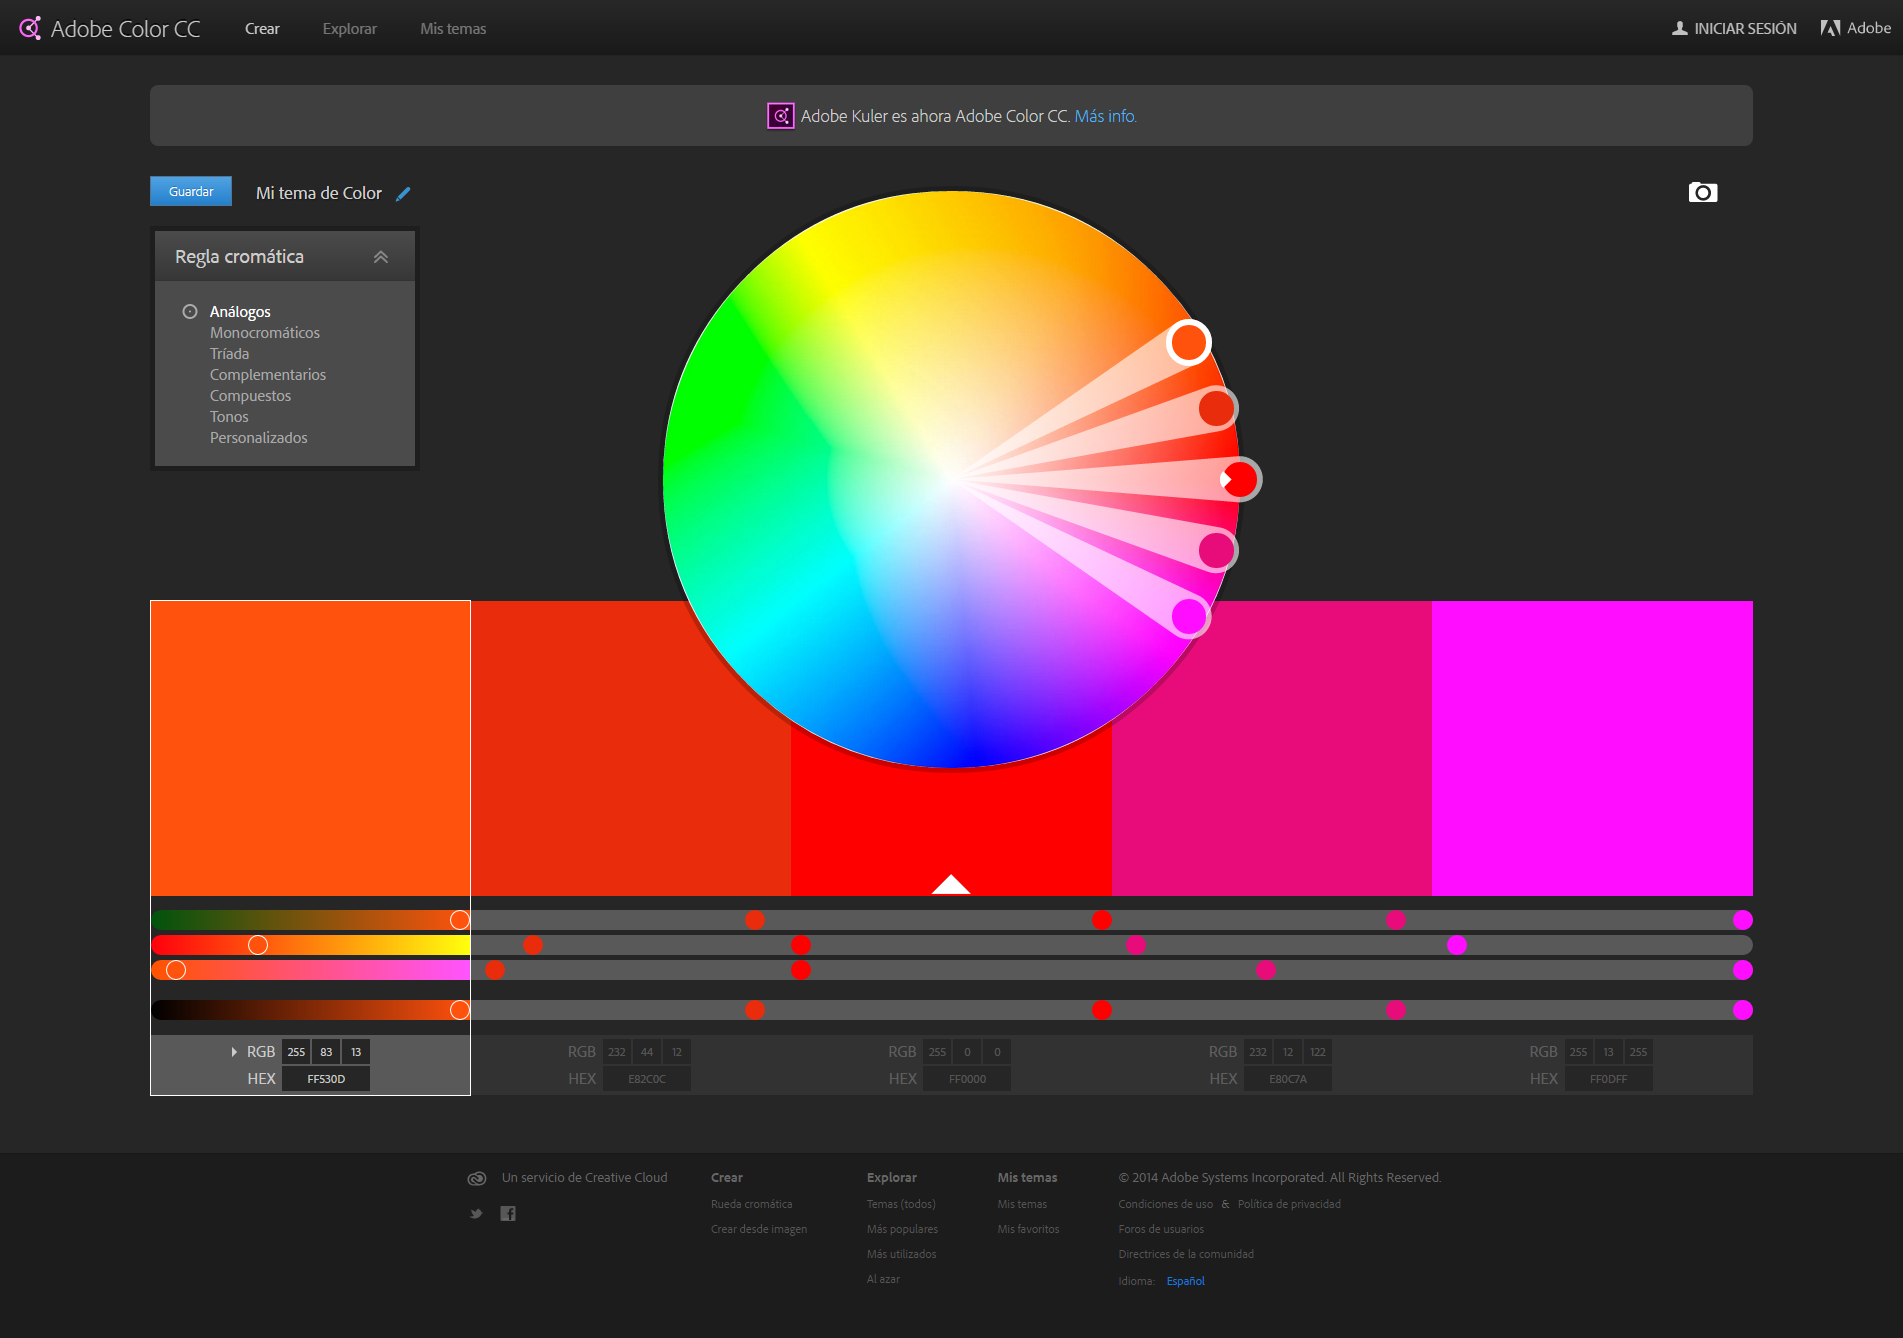Go to Mis temas tab
The width and height of the screenshot is (1903, 1338).
pos(453,29)
